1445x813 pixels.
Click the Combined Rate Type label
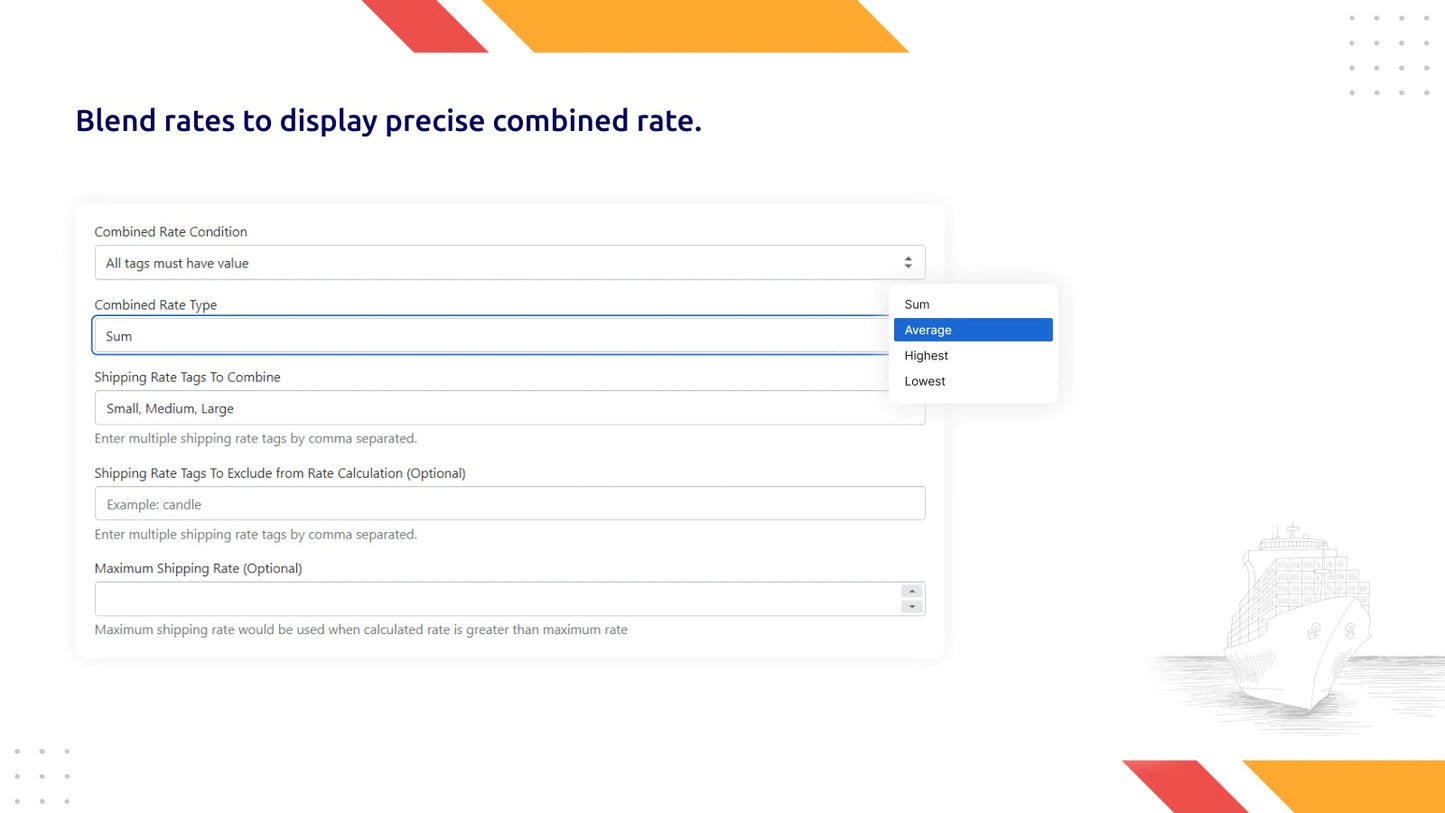[x=155, y=304]
